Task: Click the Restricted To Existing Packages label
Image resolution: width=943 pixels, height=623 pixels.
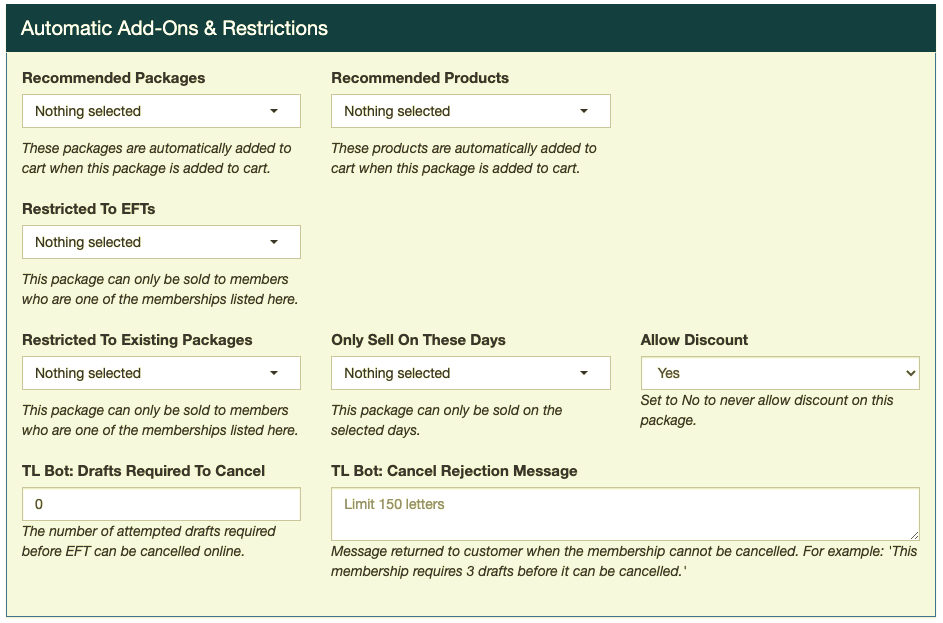Action: [x=137, y=340]
